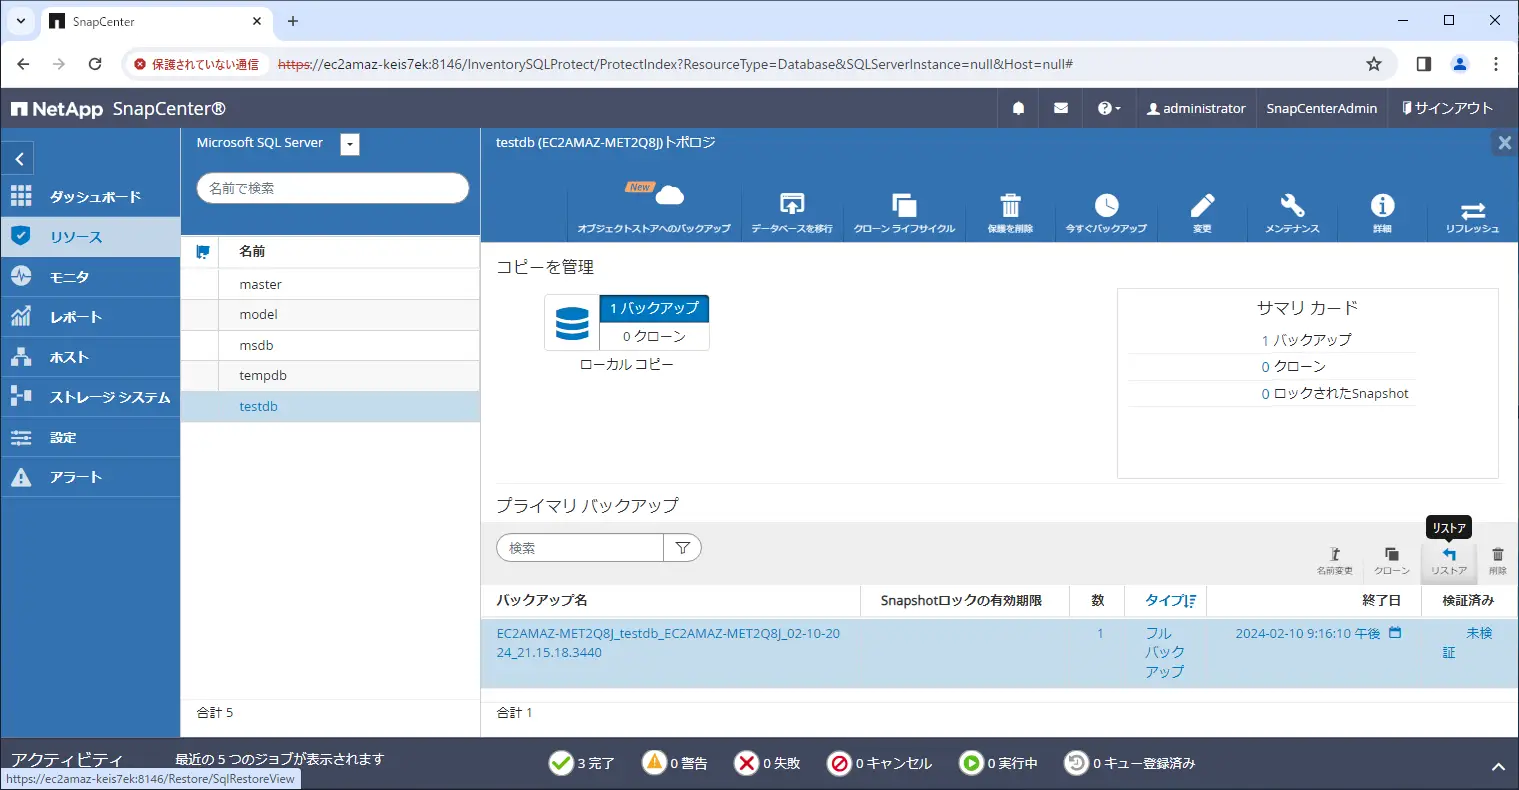This screenshot has width=1519, height=790.
Task: Focus the search by name field
Action: (x=333, y=188)
